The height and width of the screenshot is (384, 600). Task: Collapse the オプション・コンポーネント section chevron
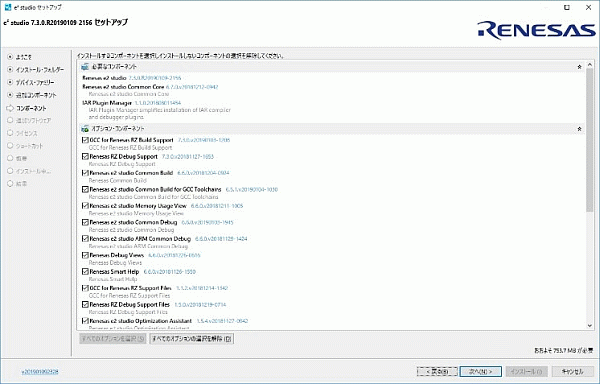(579, 129)
